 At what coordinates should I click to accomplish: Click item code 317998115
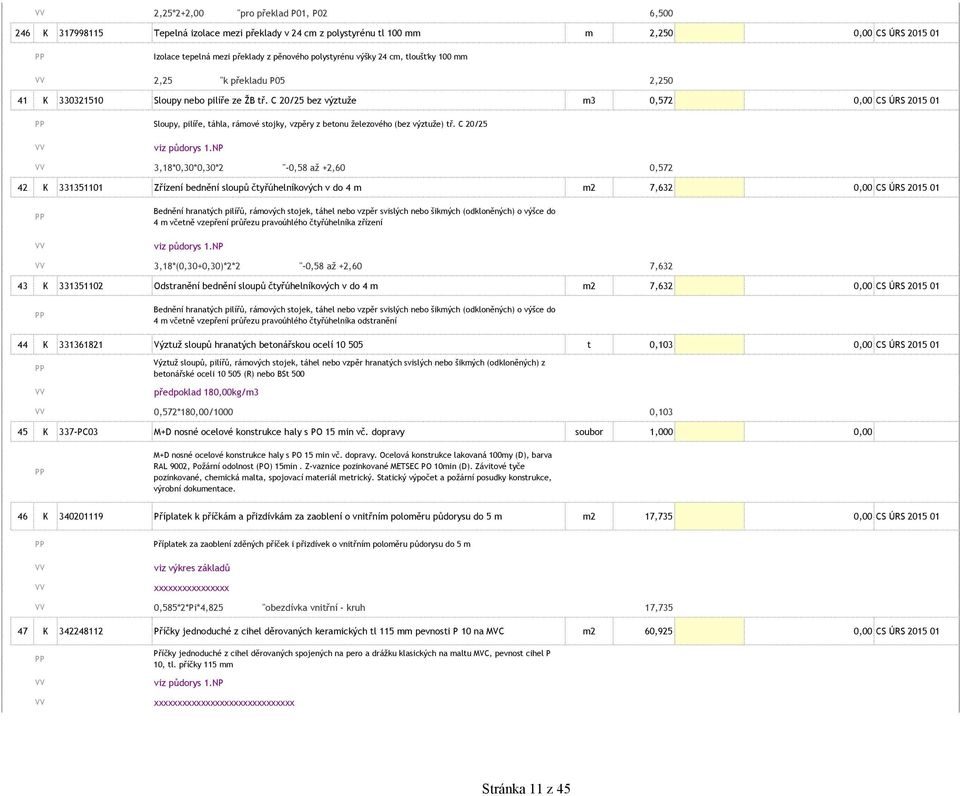click(x=81, y=33)
